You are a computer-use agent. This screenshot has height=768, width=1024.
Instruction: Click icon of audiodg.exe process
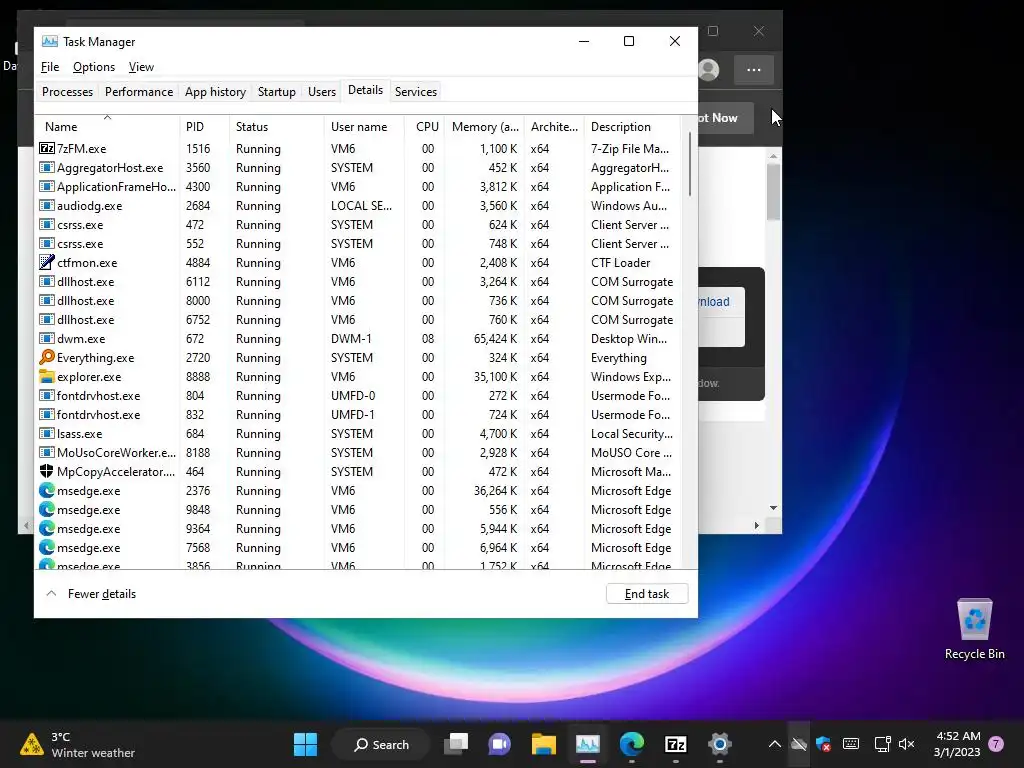click(46, 205)
